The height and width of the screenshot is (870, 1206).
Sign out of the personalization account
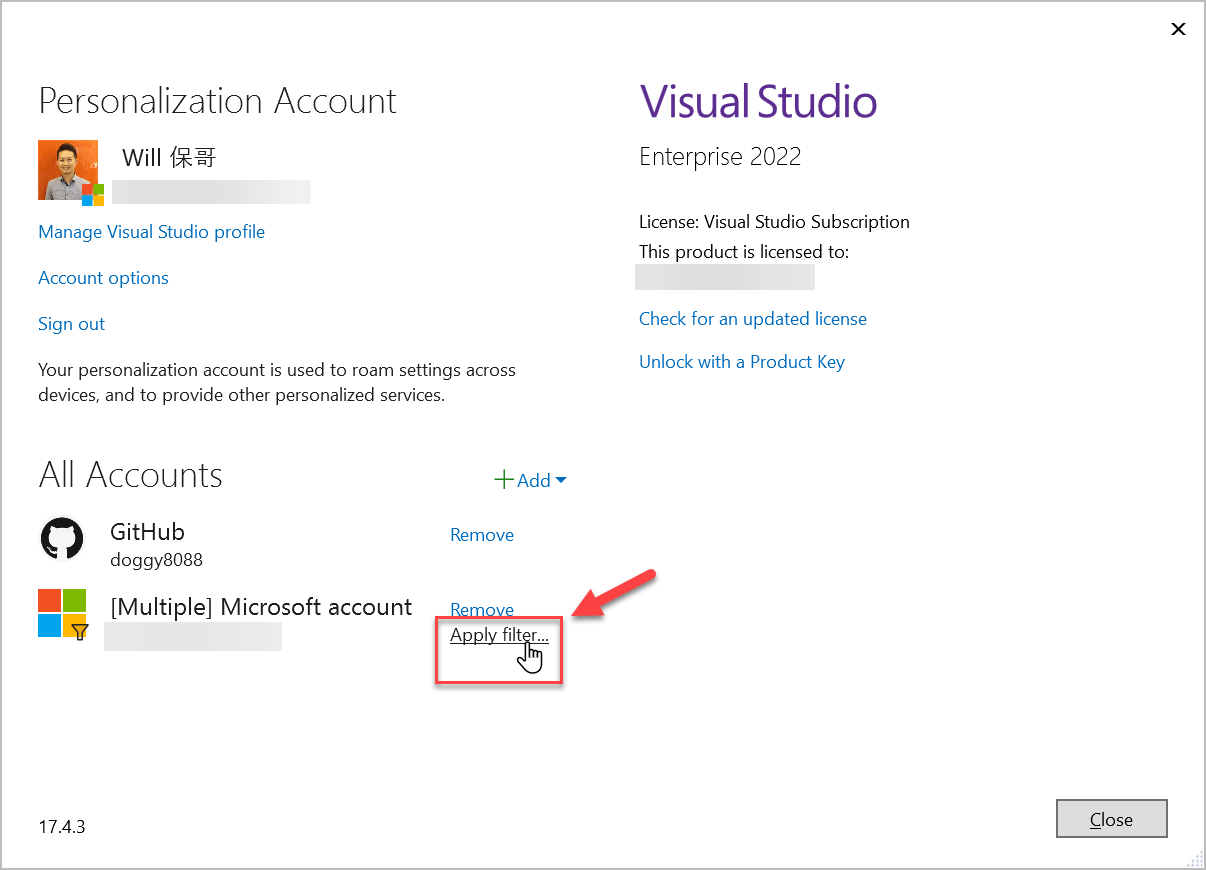[x=72, y=324]
